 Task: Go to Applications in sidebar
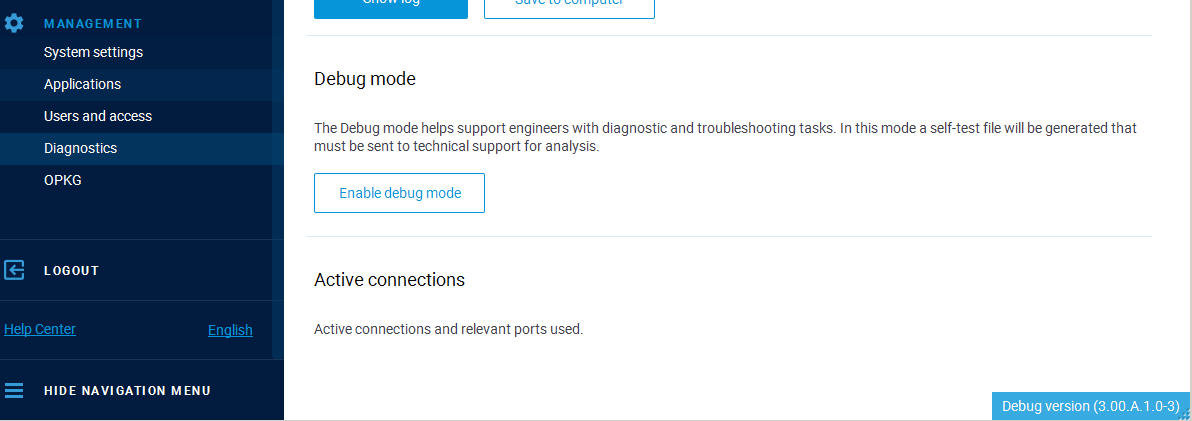point(82,84)
